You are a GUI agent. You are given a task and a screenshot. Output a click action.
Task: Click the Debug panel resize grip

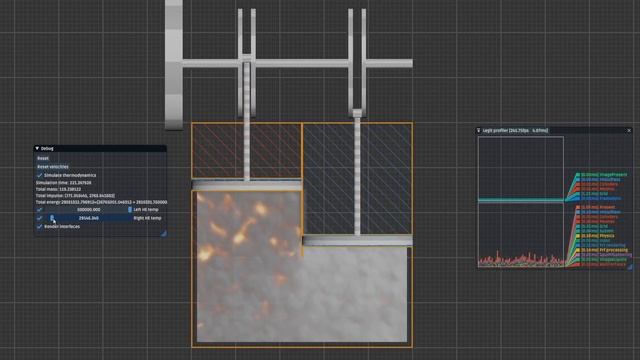[164, 233]
